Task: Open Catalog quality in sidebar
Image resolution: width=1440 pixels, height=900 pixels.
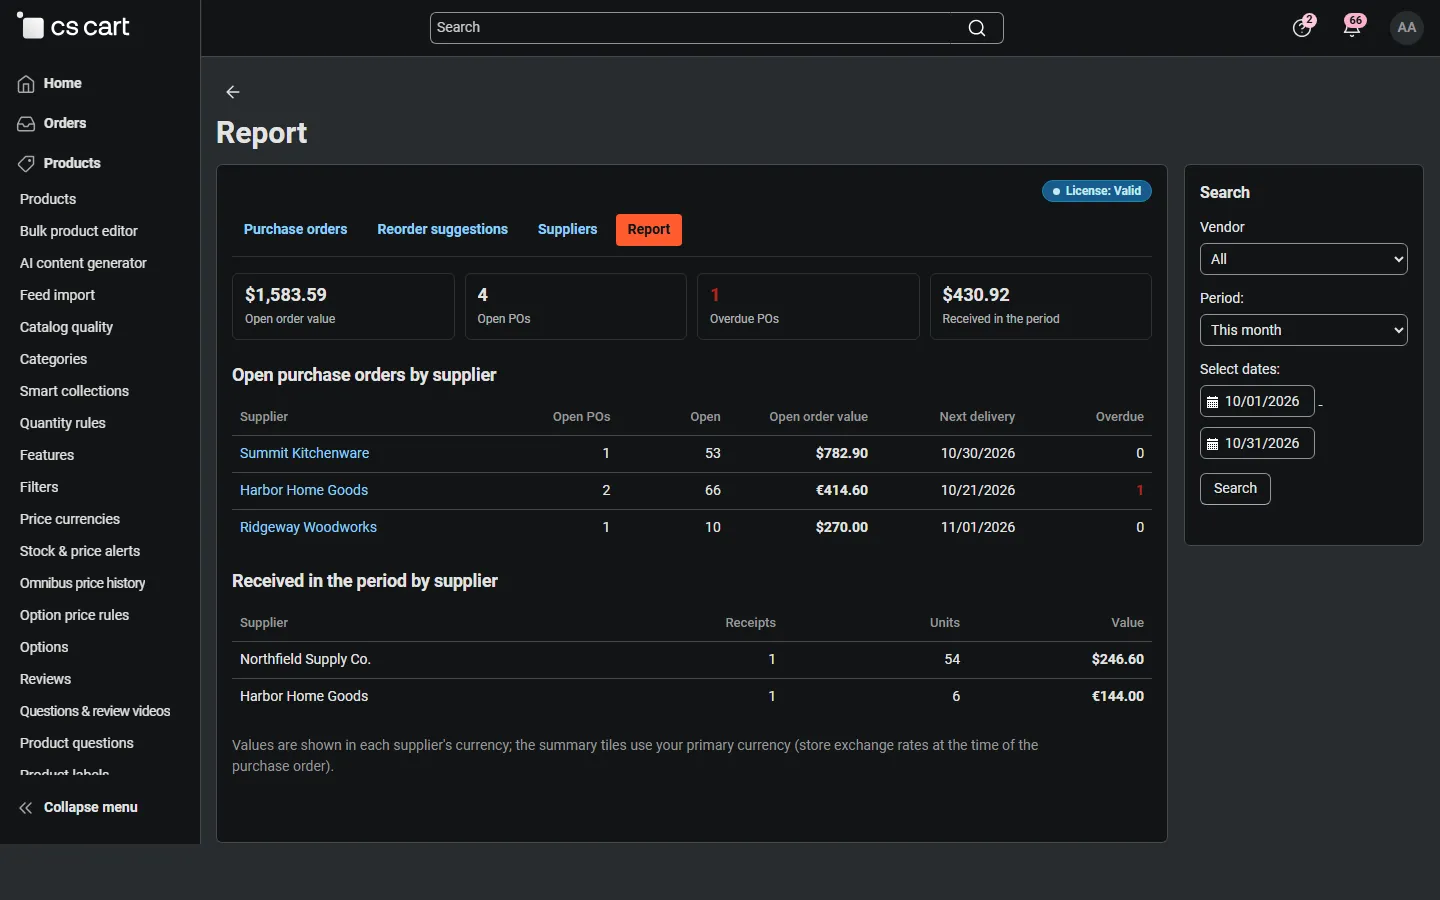Action: [x=66, y=328]
